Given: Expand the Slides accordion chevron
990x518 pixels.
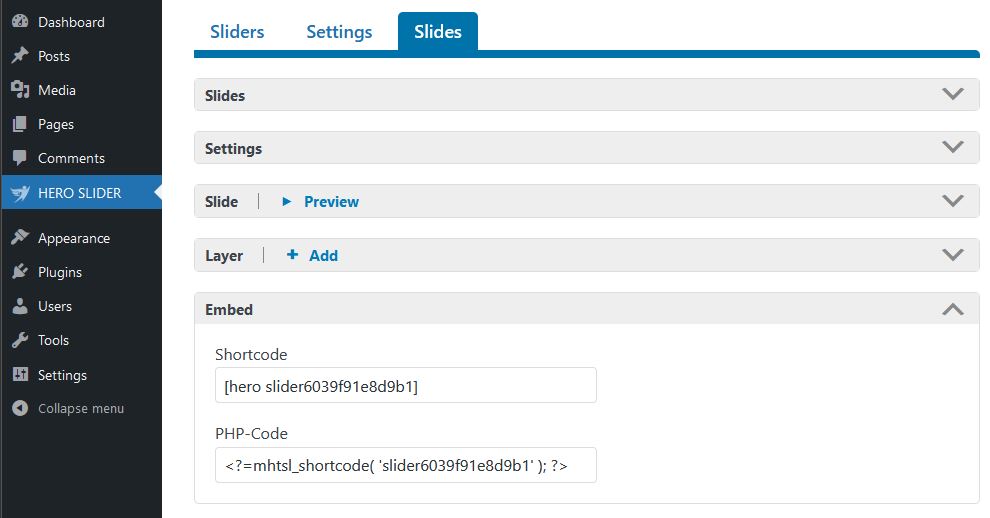Looking at the screenshot, I should 953,94.
